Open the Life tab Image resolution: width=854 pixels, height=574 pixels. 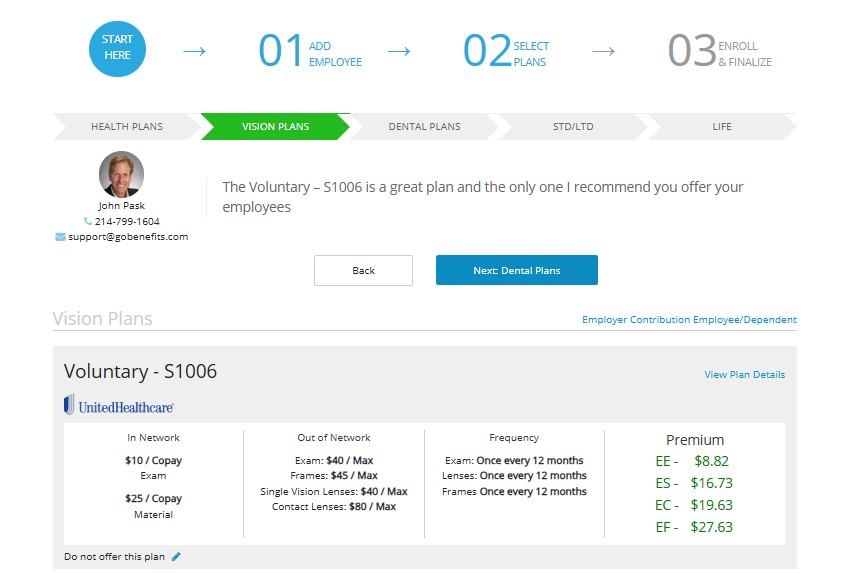[721, 127]
